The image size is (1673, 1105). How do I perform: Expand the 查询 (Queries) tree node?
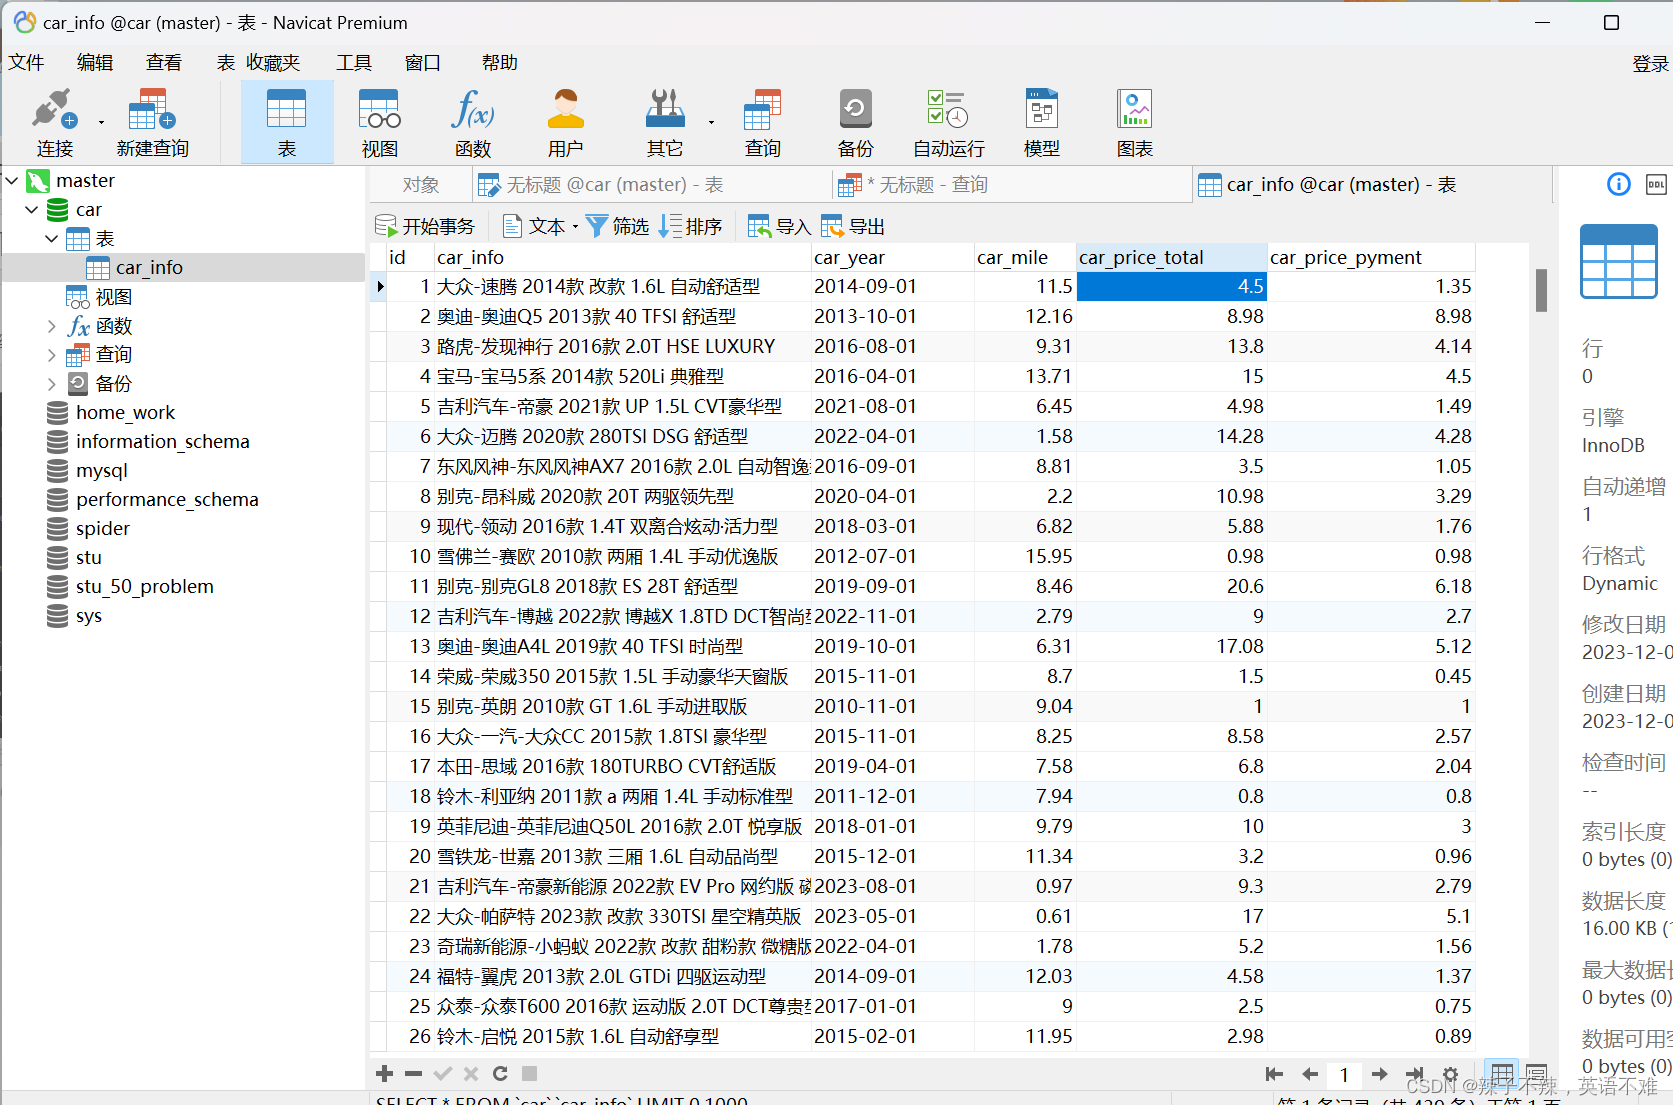tap(51, 355)
